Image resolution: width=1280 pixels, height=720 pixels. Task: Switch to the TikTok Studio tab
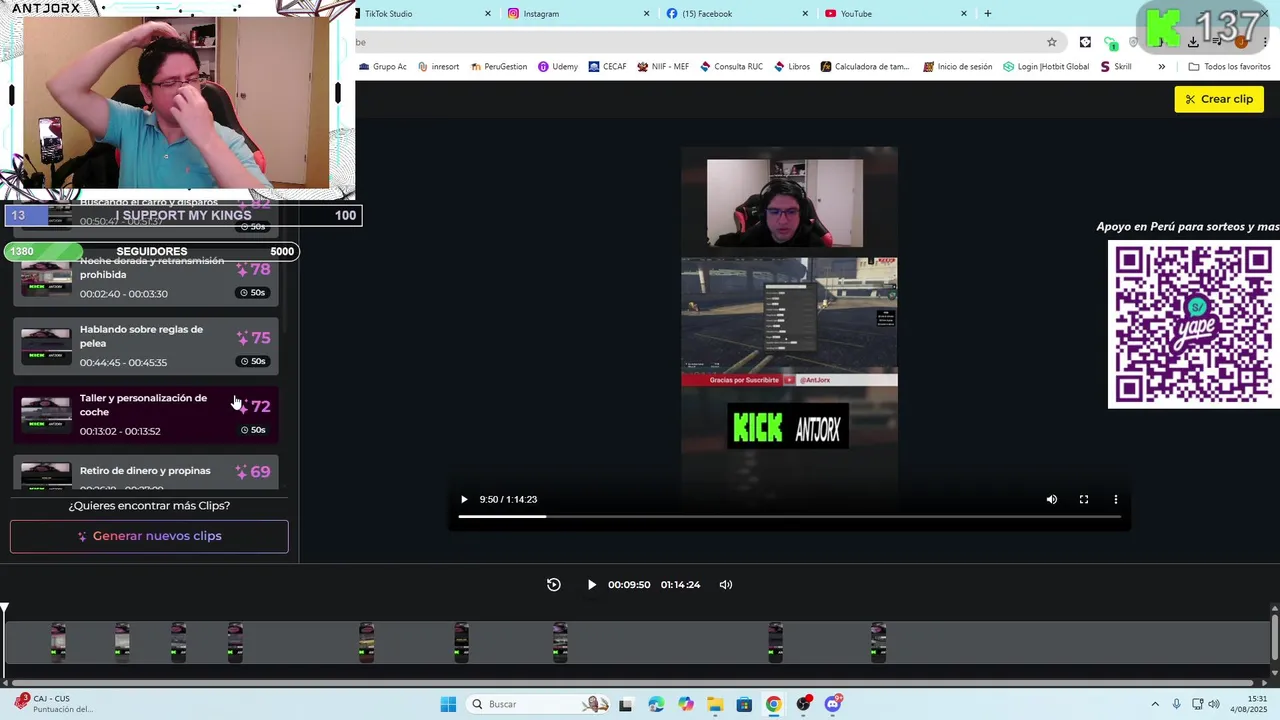426,14
